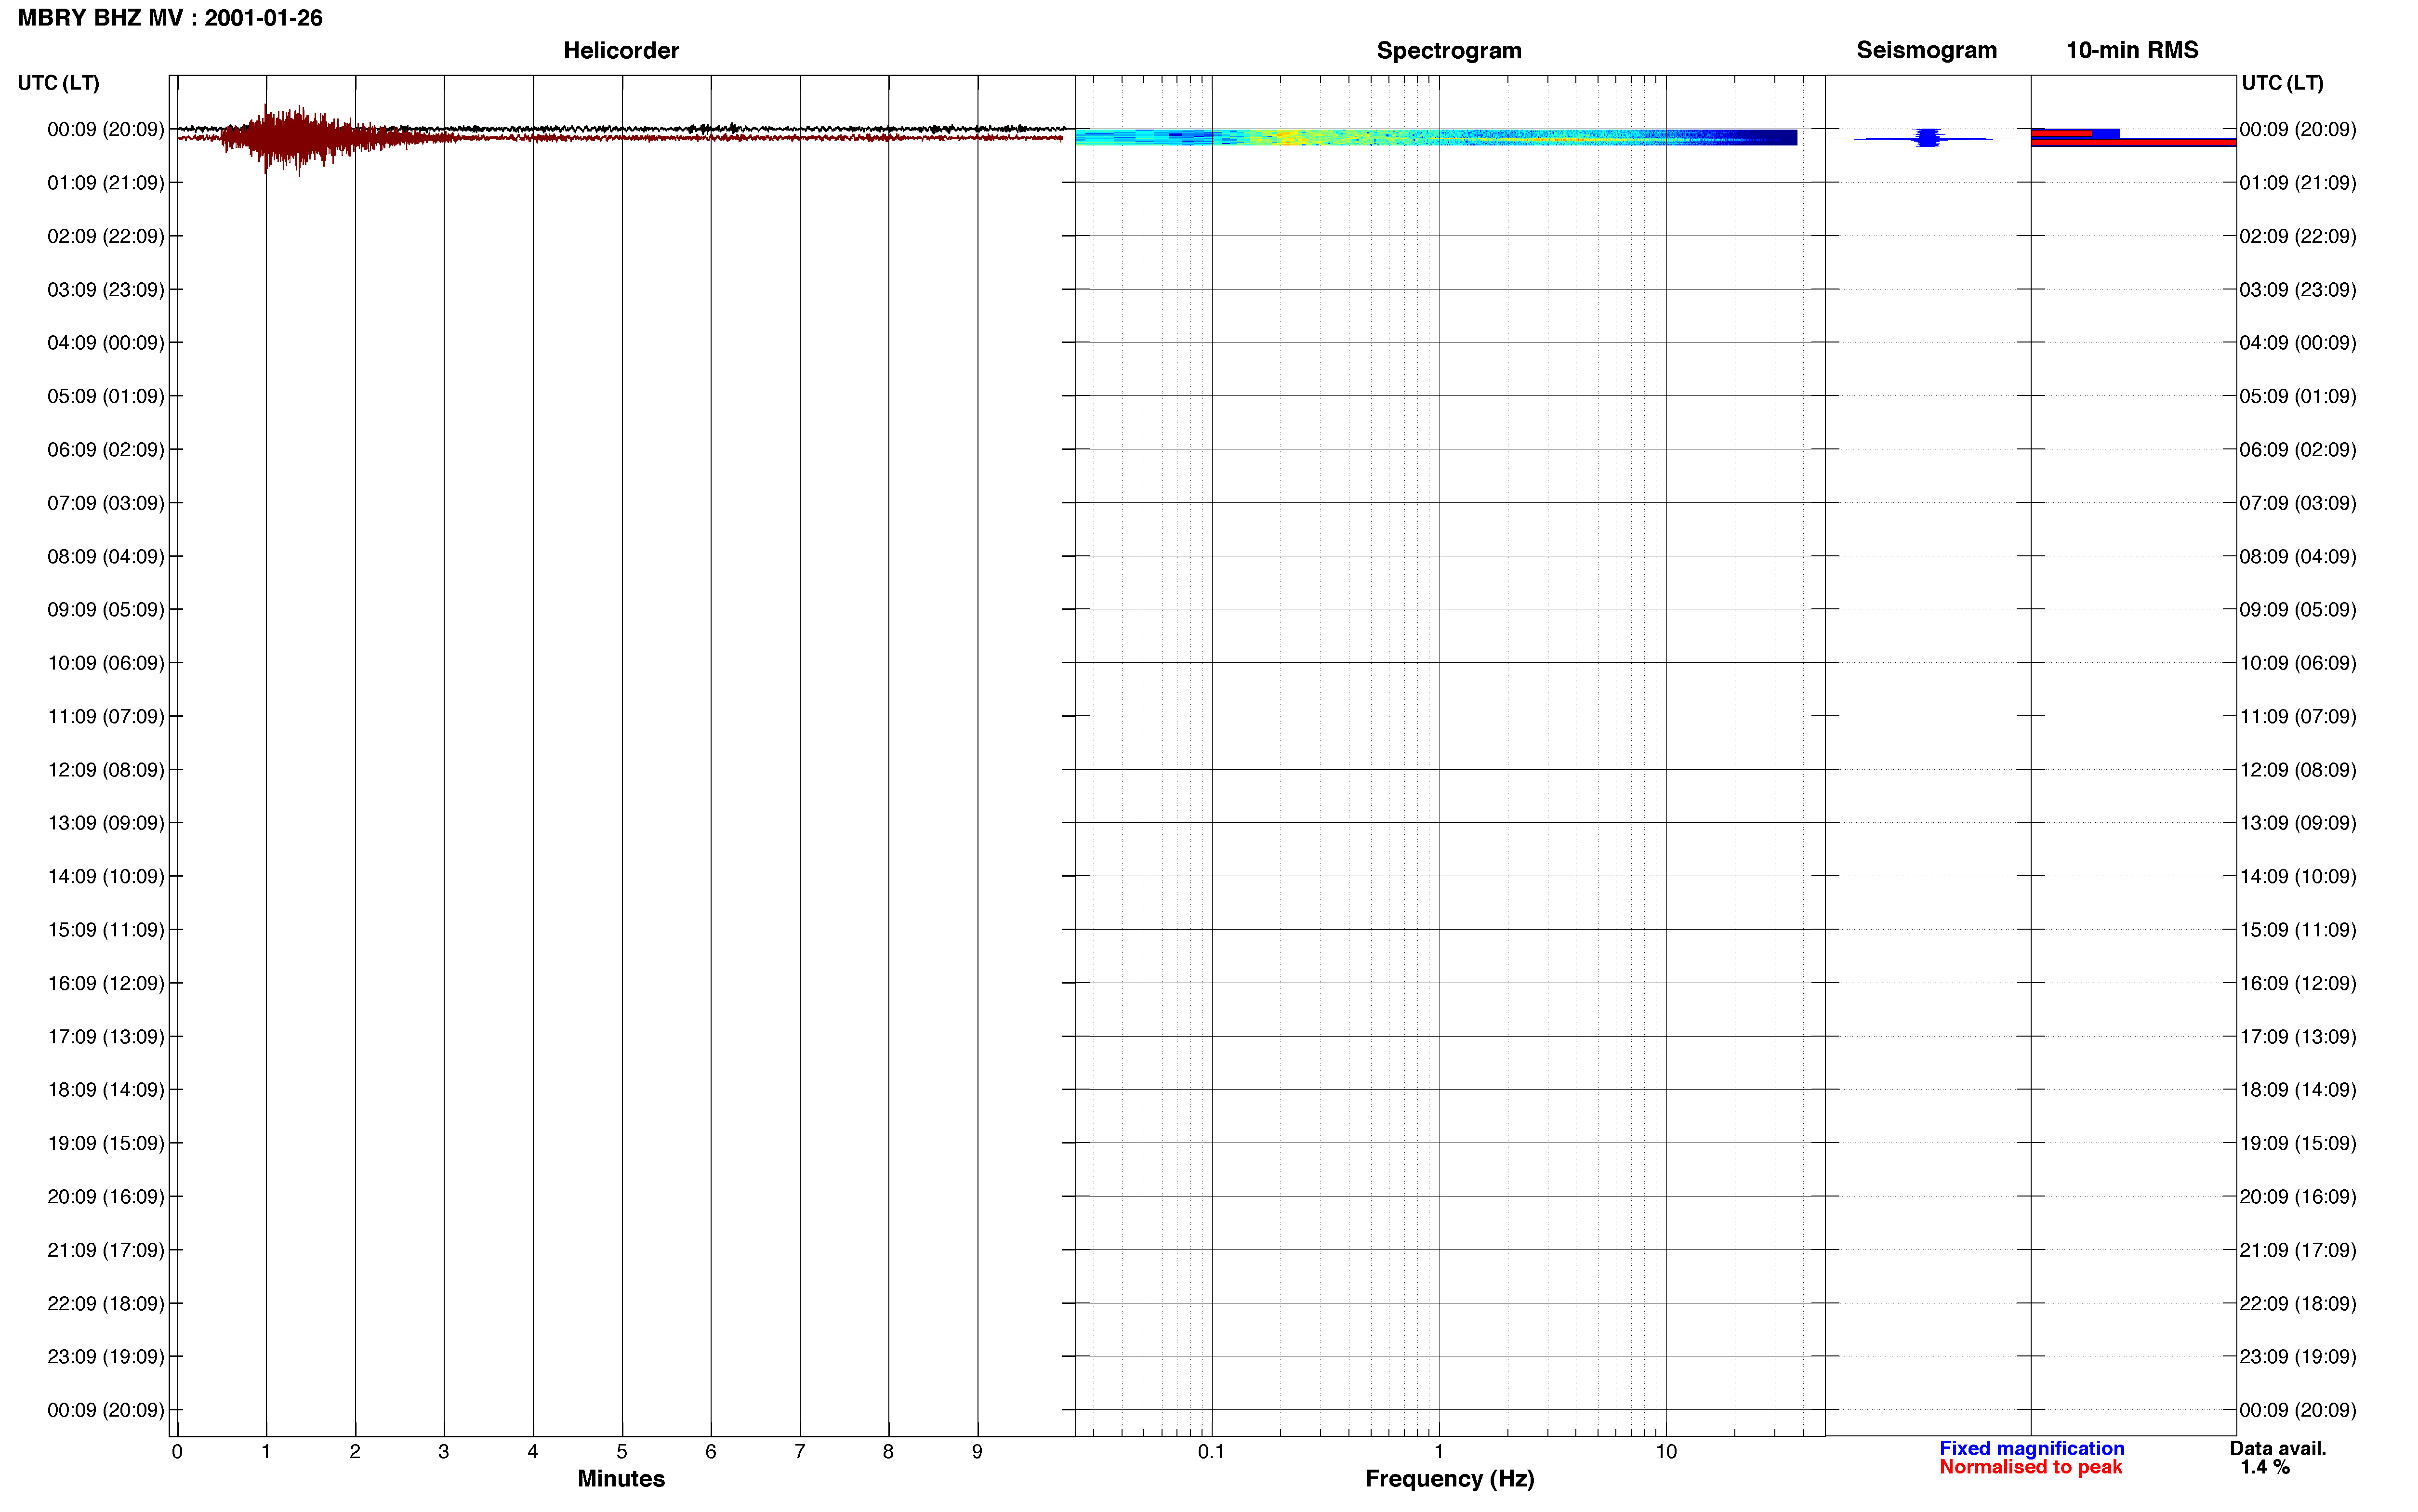This screenshot has height=1512, width=2418.
Task: Click the minutes axis tick label 5
Action: click(x=622, y=1452)
